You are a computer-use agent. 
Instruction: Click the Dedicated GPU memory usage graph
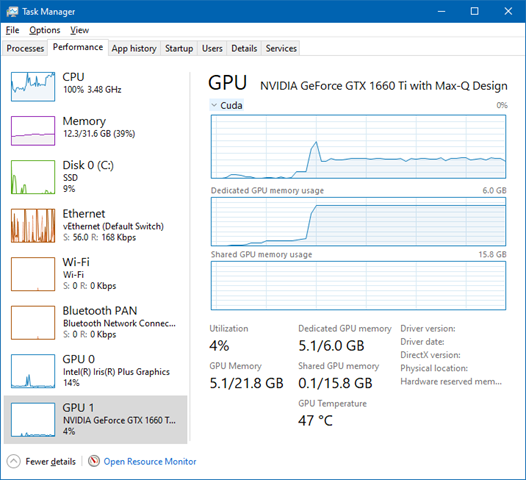[358, 222]
